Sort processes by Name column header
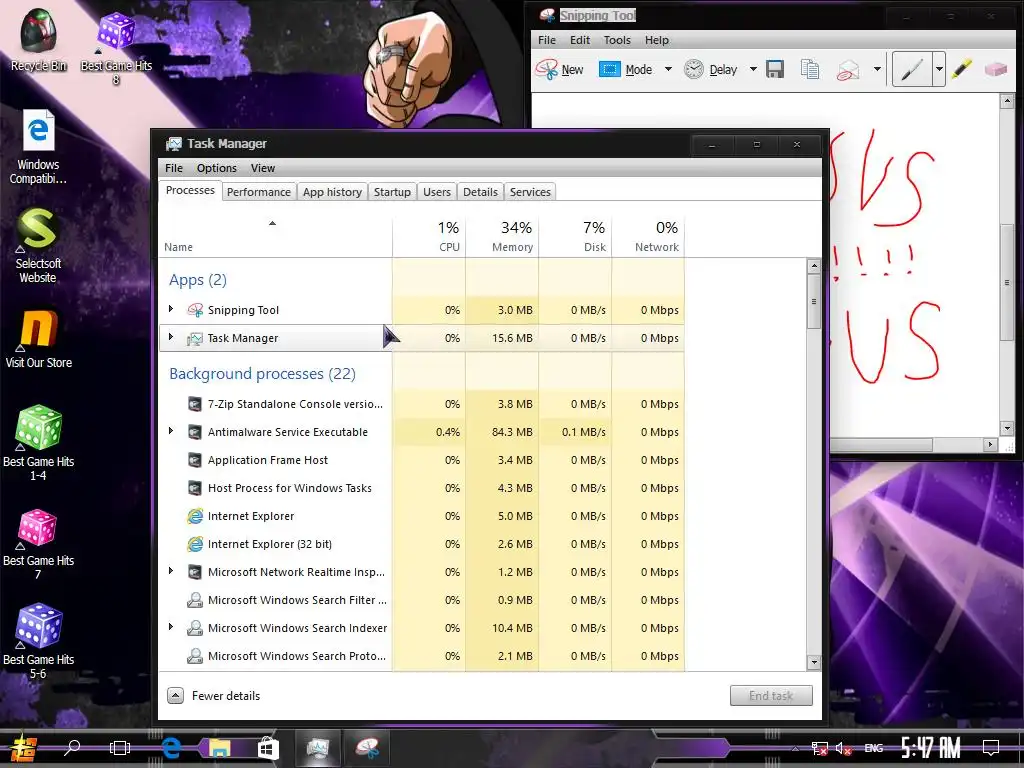This screenshot has width=1024, height=768. 275,236
